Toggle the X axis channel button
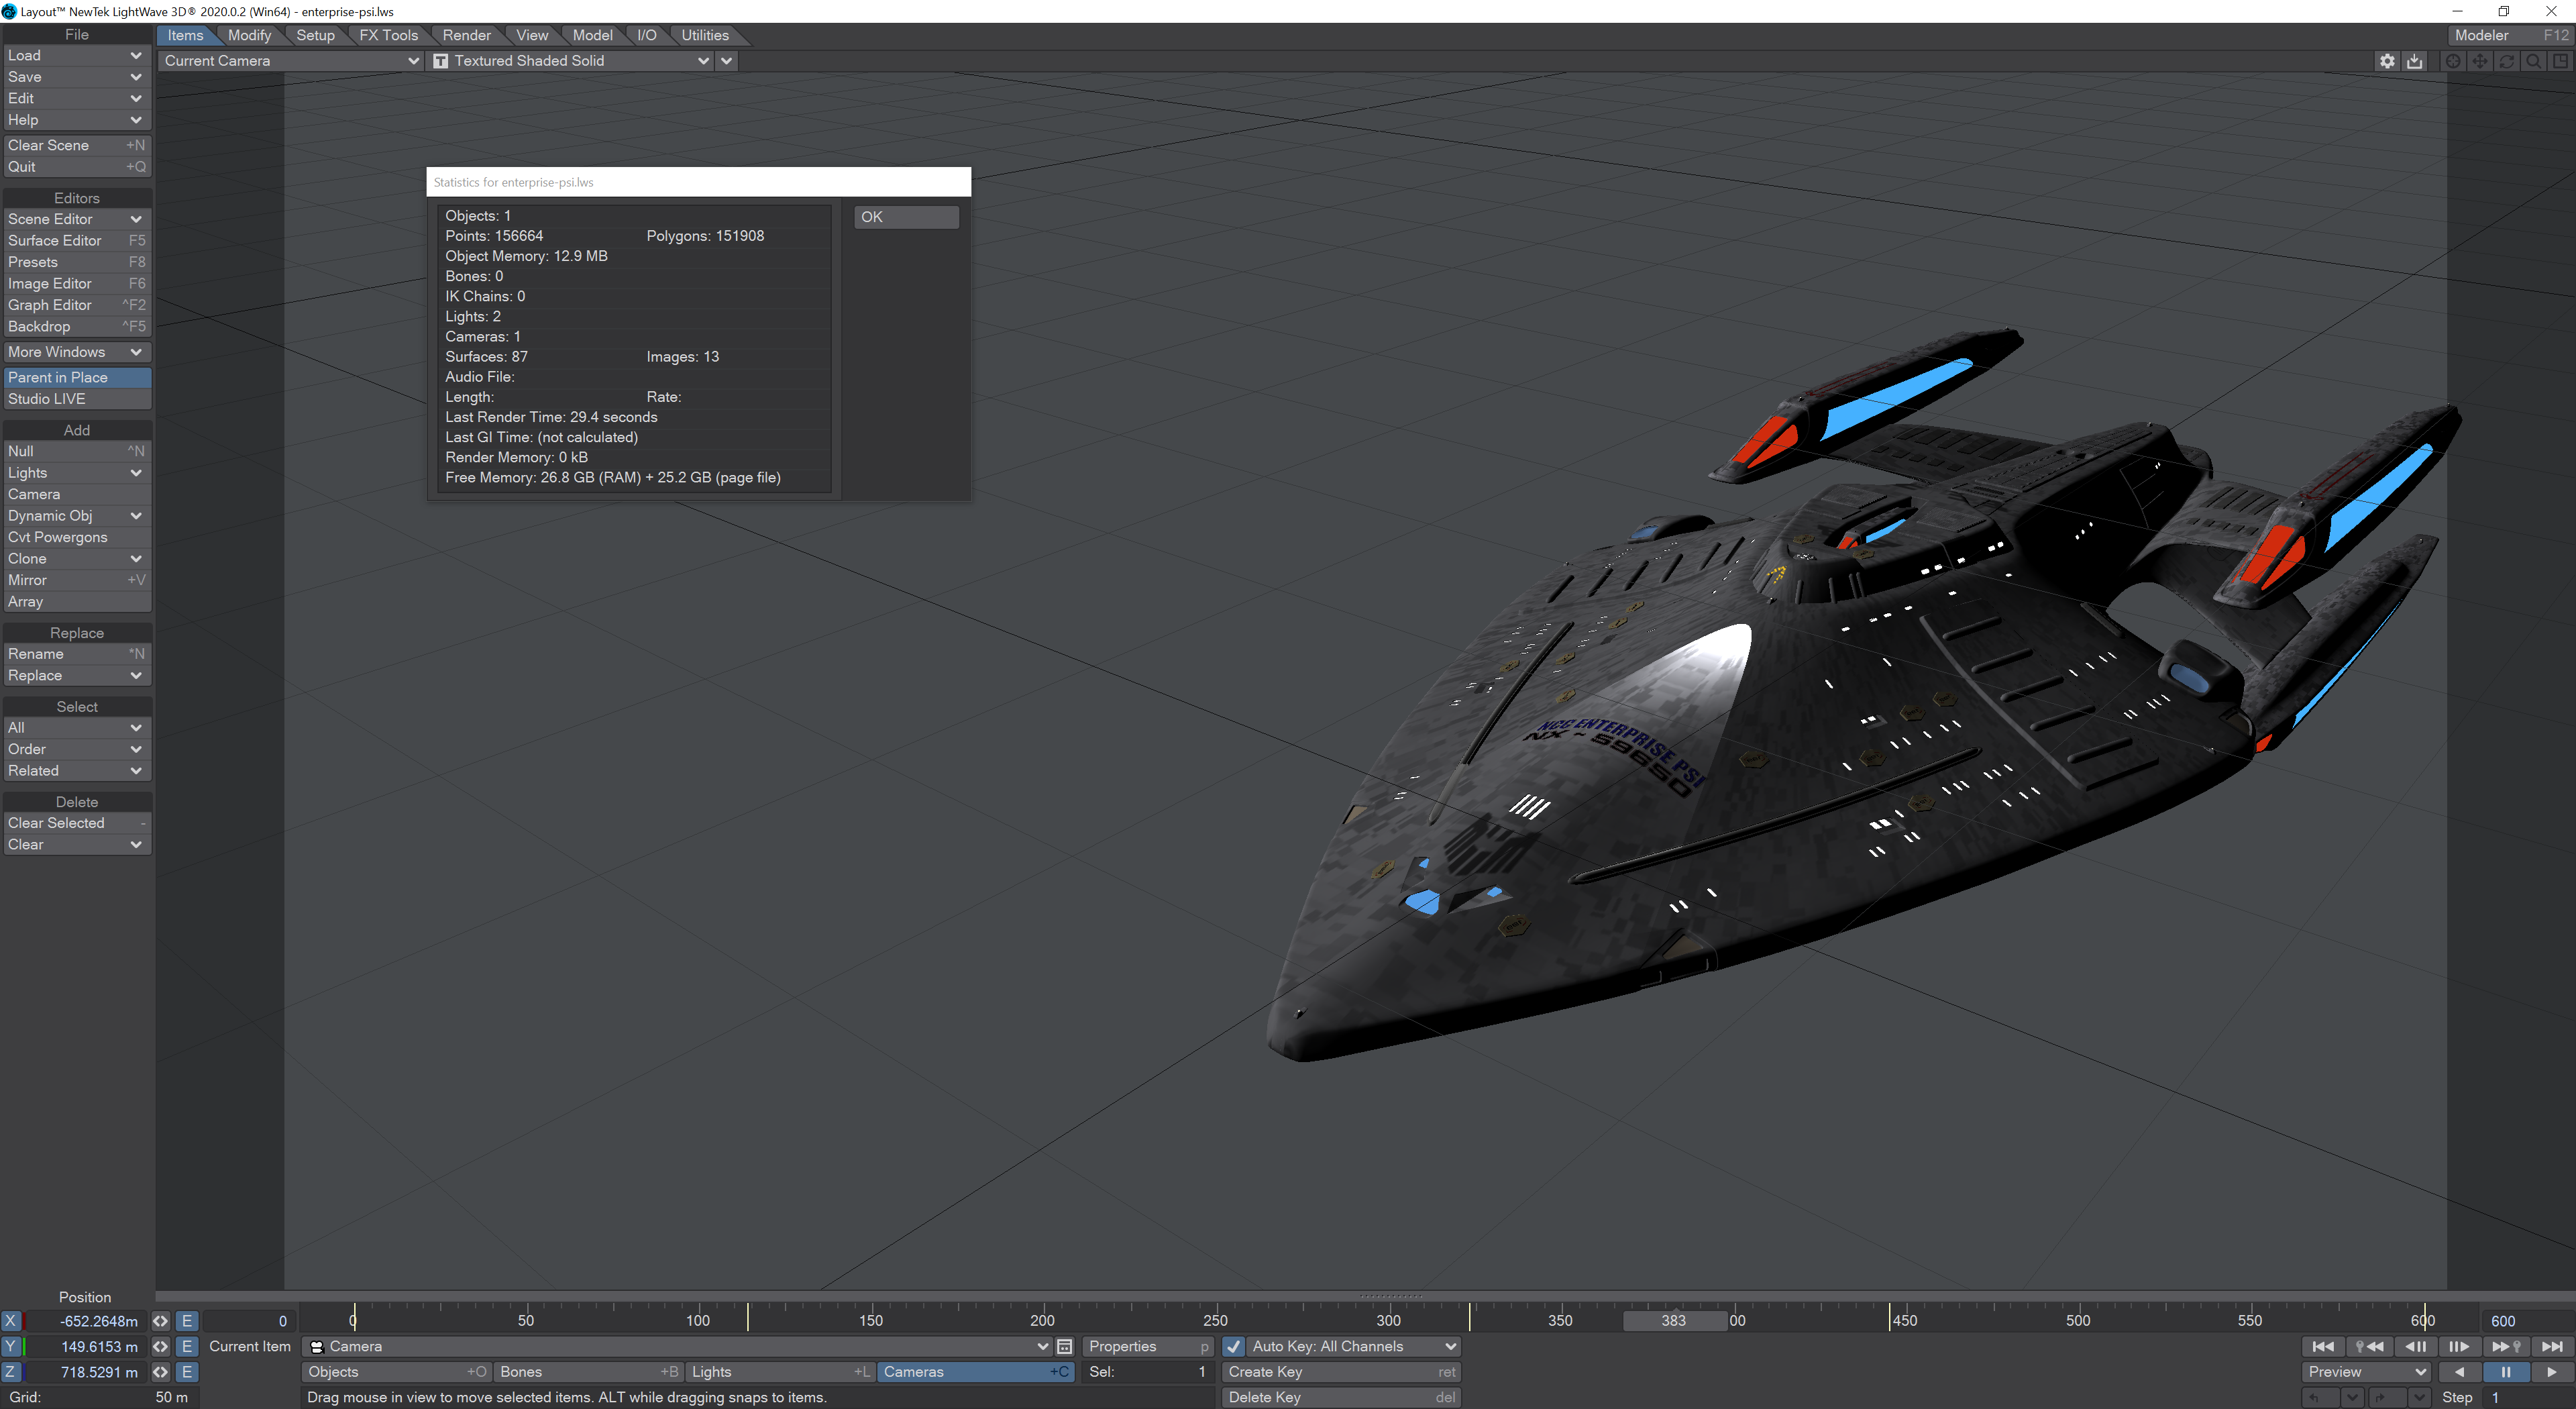The height and width of the screenshot is (1409, 2576). pos(11,1321)
